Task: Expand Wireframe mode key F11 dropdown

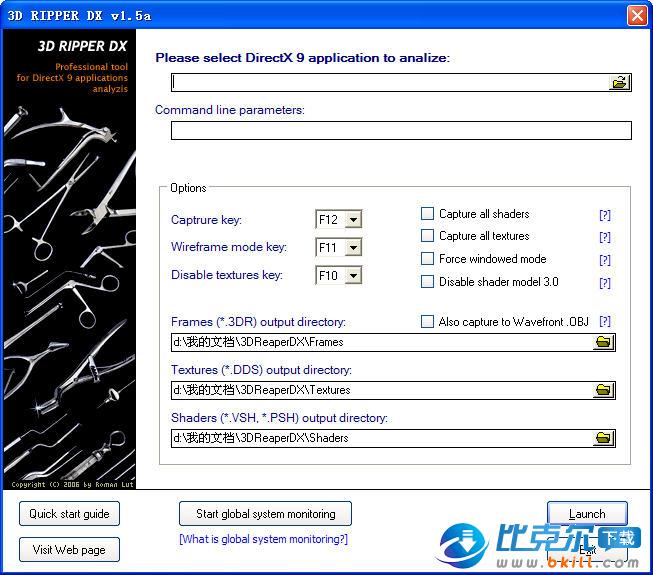Action: [352, 248]
